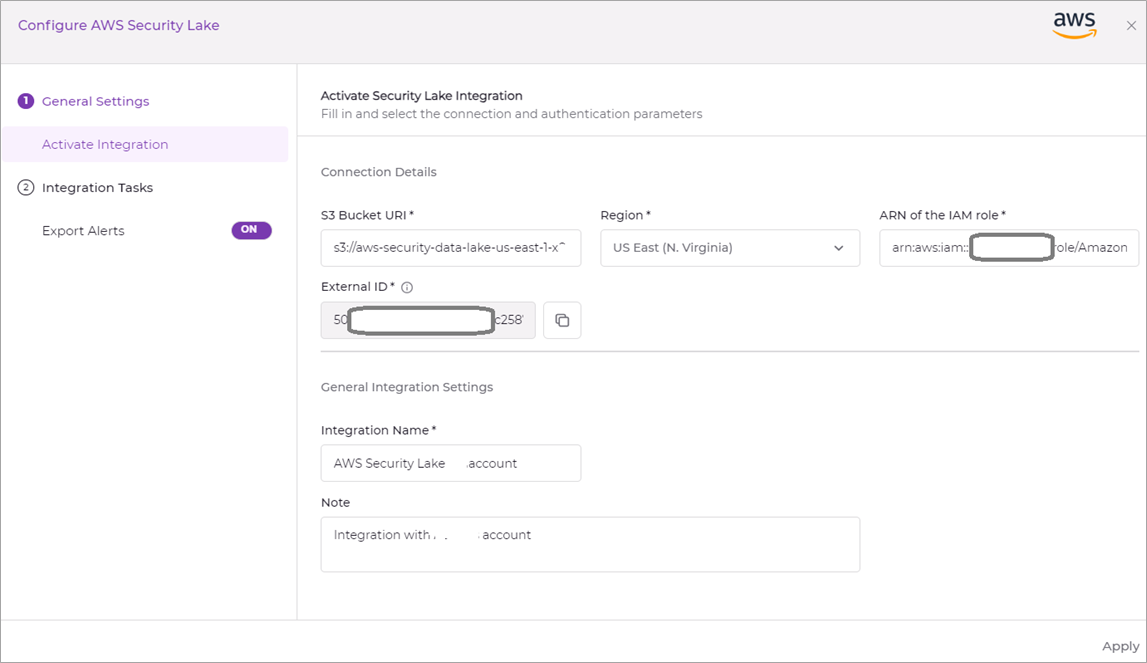Edit the Integration Name field
The width and height of the screenshot is (1147, 663).
451,463
